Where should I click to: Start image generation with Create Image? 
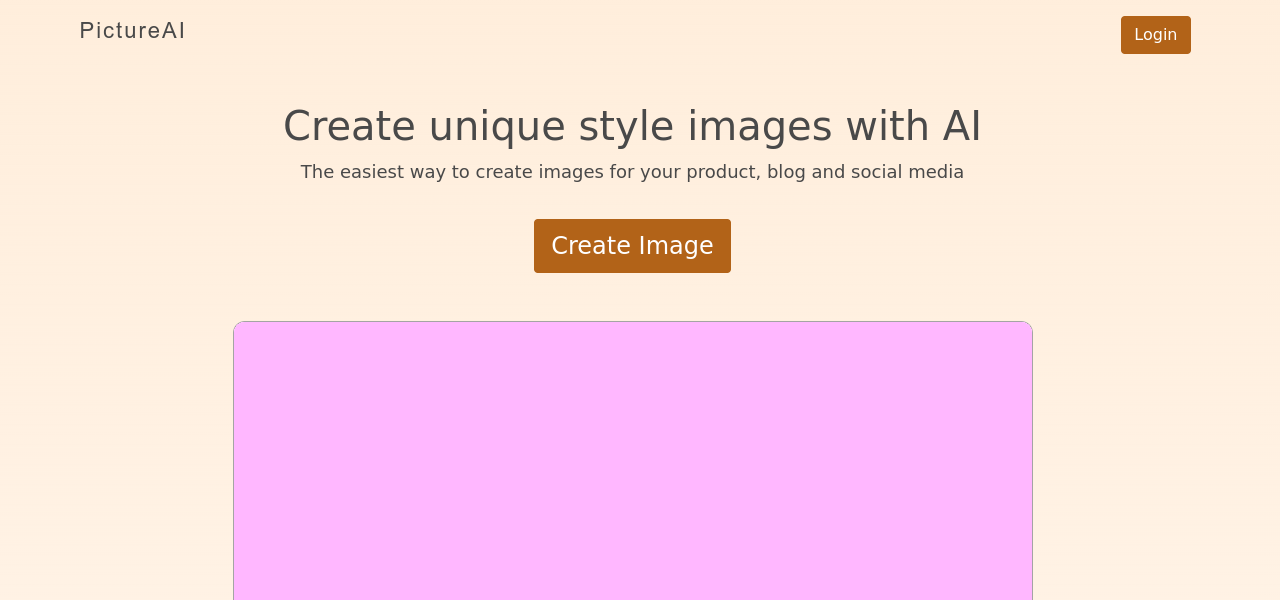(x=632, y=246)
